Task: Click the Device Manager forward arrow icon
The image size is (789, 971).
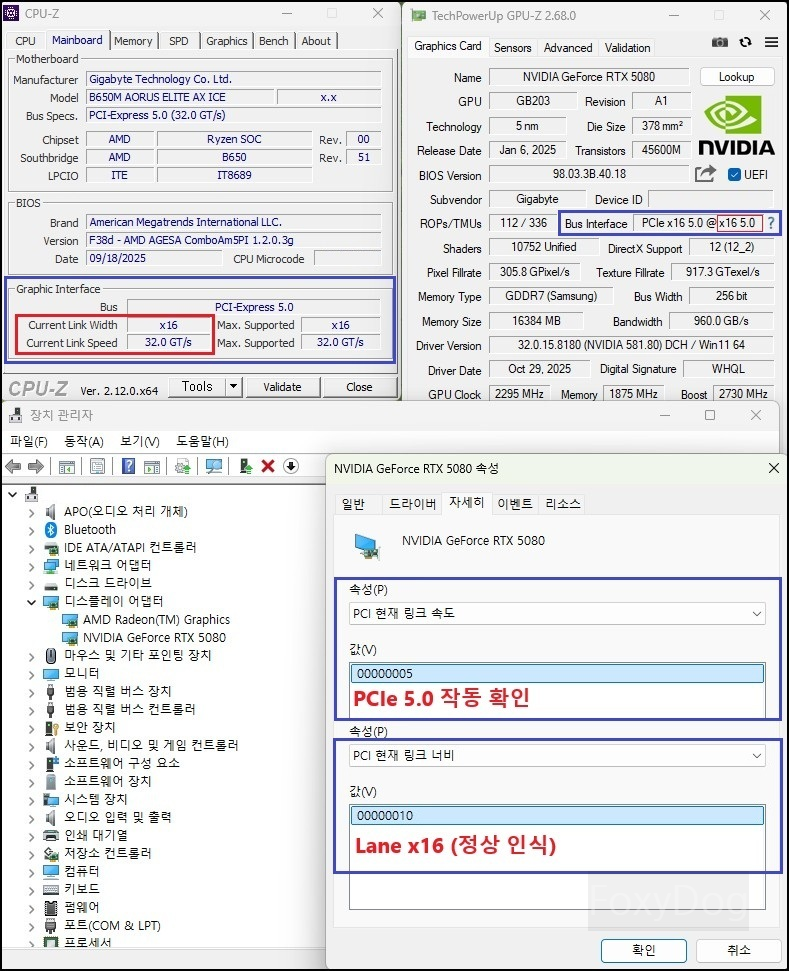Action: 36,466
